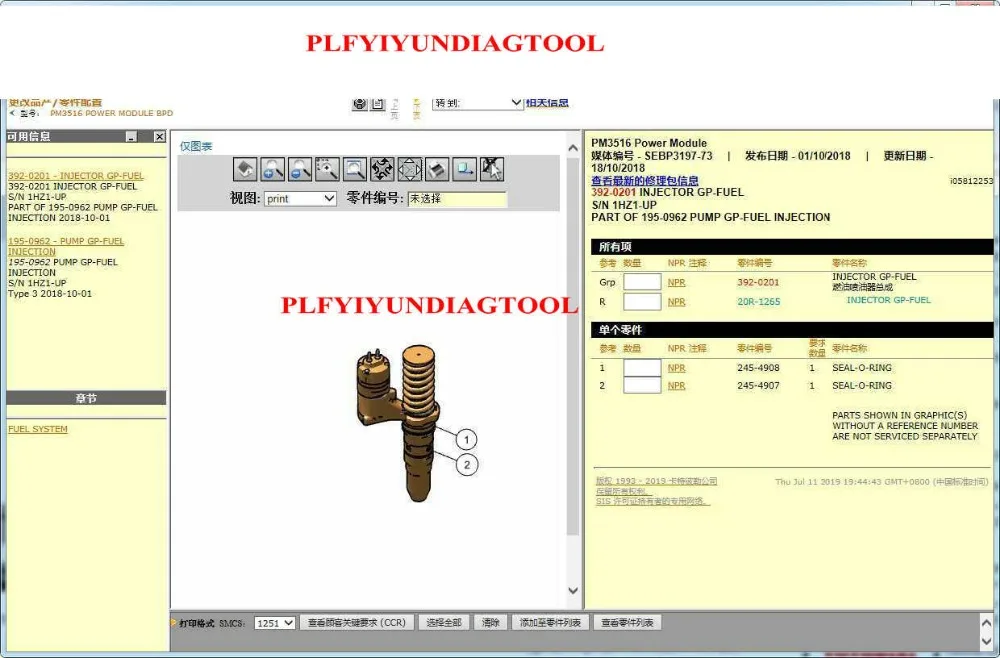The height and width of the screenshot is (658, 1000).
Task: Select the pan four-arrows tool
Action: [x=409, y=169]
